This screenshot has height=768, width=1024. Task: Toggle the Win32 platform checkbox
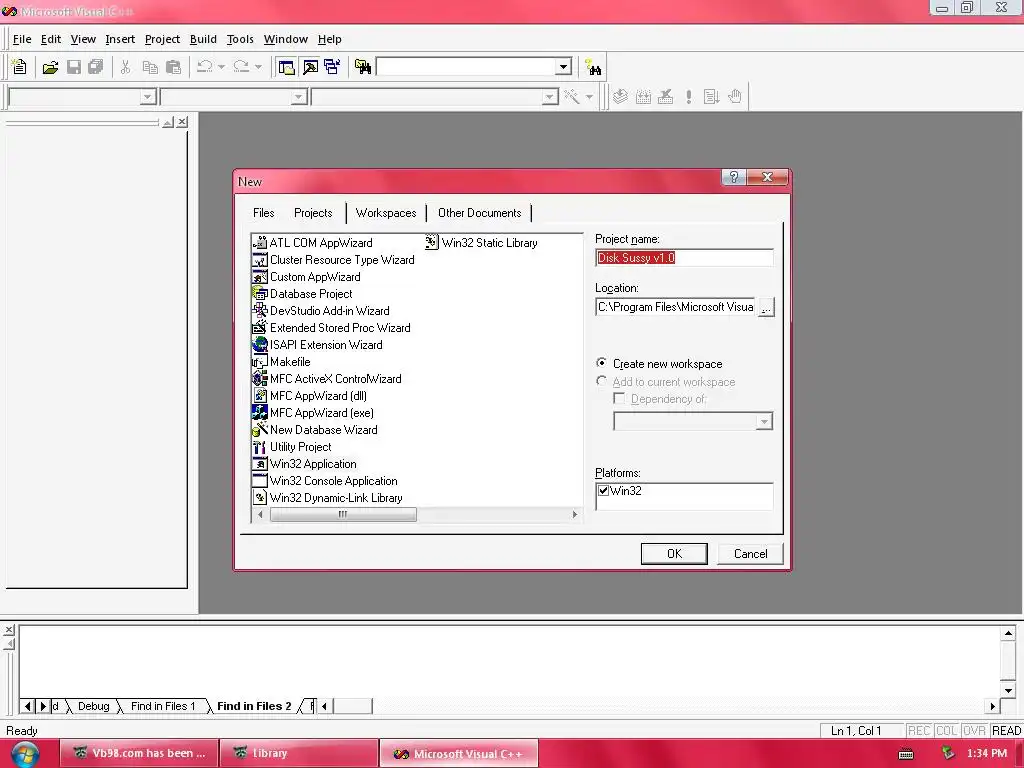click(x=603, y=490)
